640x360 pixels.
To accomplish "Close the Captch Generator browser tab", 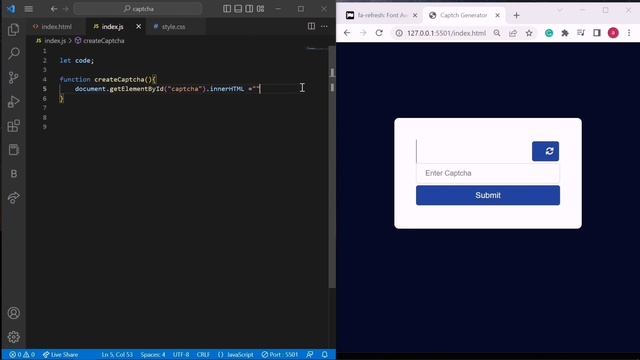I will tap(497, 15).
